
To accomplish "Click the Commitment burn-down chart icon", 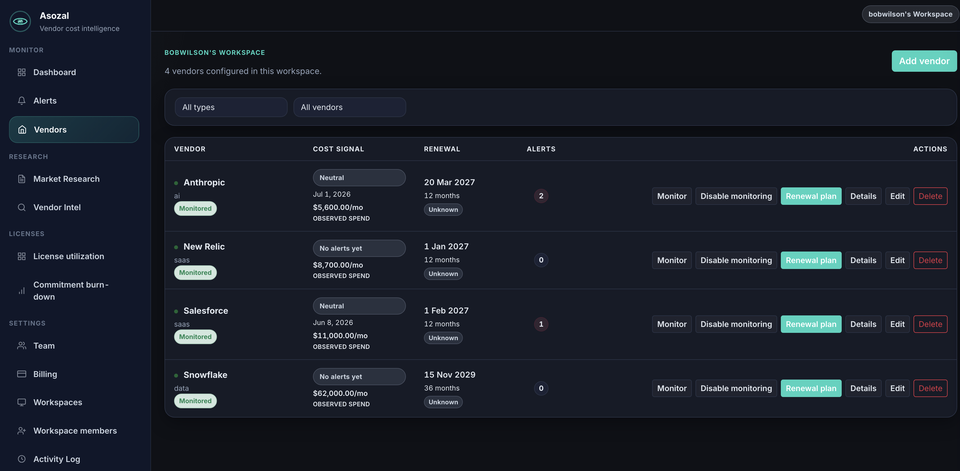I will click(21, 291).
